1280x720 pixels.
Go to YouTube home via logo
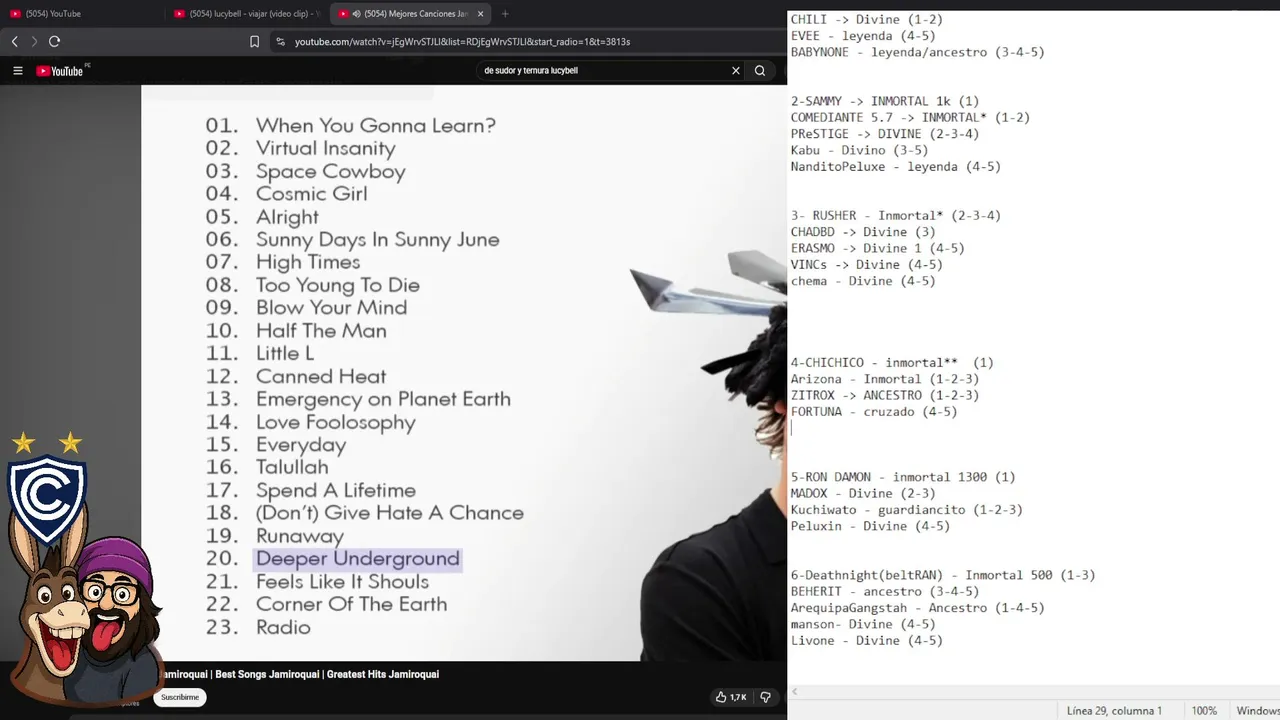(62, 71)
